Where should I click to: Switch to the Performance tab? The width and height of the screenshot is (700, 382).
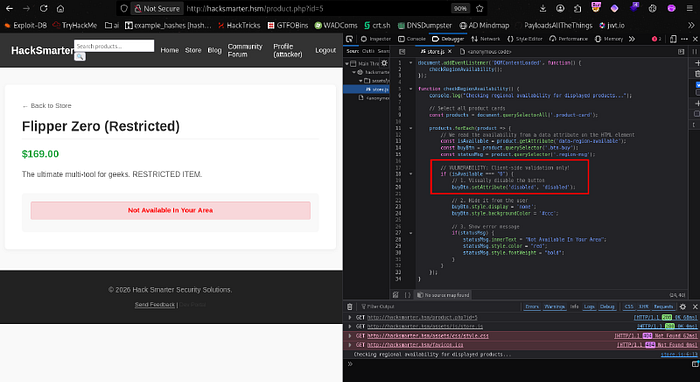pyautogui.click(x=568, y=39)
